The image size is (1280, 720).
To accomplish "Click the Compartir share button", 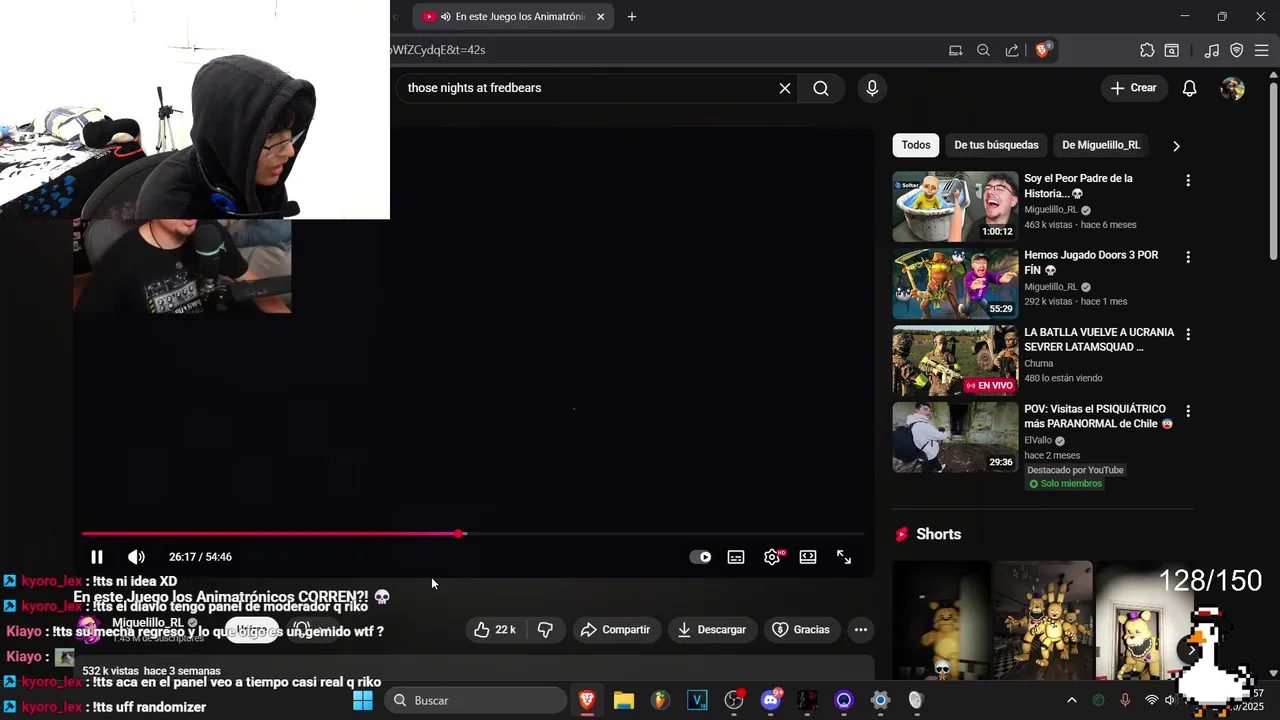I will (x=615, y=630).
